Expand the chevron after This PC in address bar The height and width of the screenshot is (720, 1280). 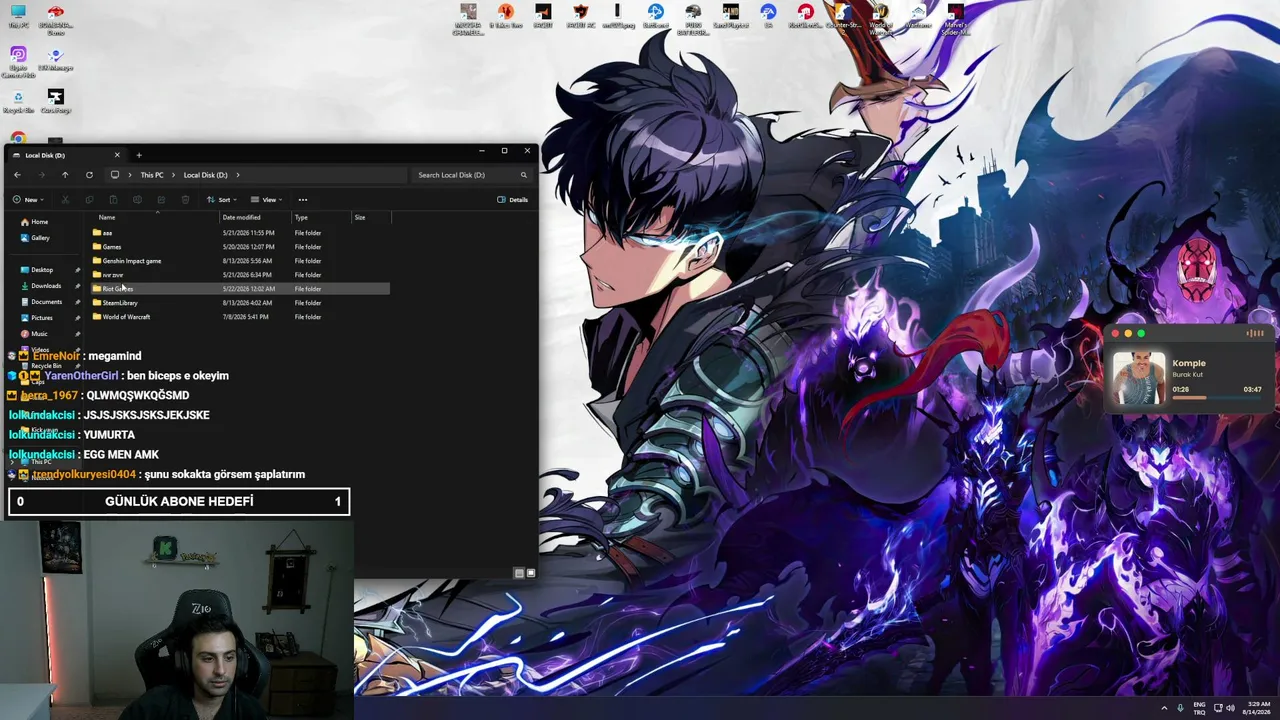coord(173,175)
